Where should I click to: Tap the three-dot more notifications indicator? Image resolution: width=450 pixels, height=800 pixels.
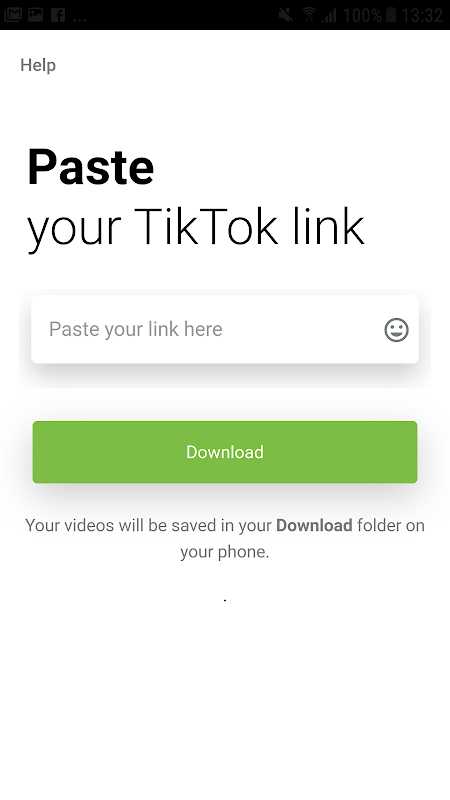pyautogui.click(x=80, y=20)
